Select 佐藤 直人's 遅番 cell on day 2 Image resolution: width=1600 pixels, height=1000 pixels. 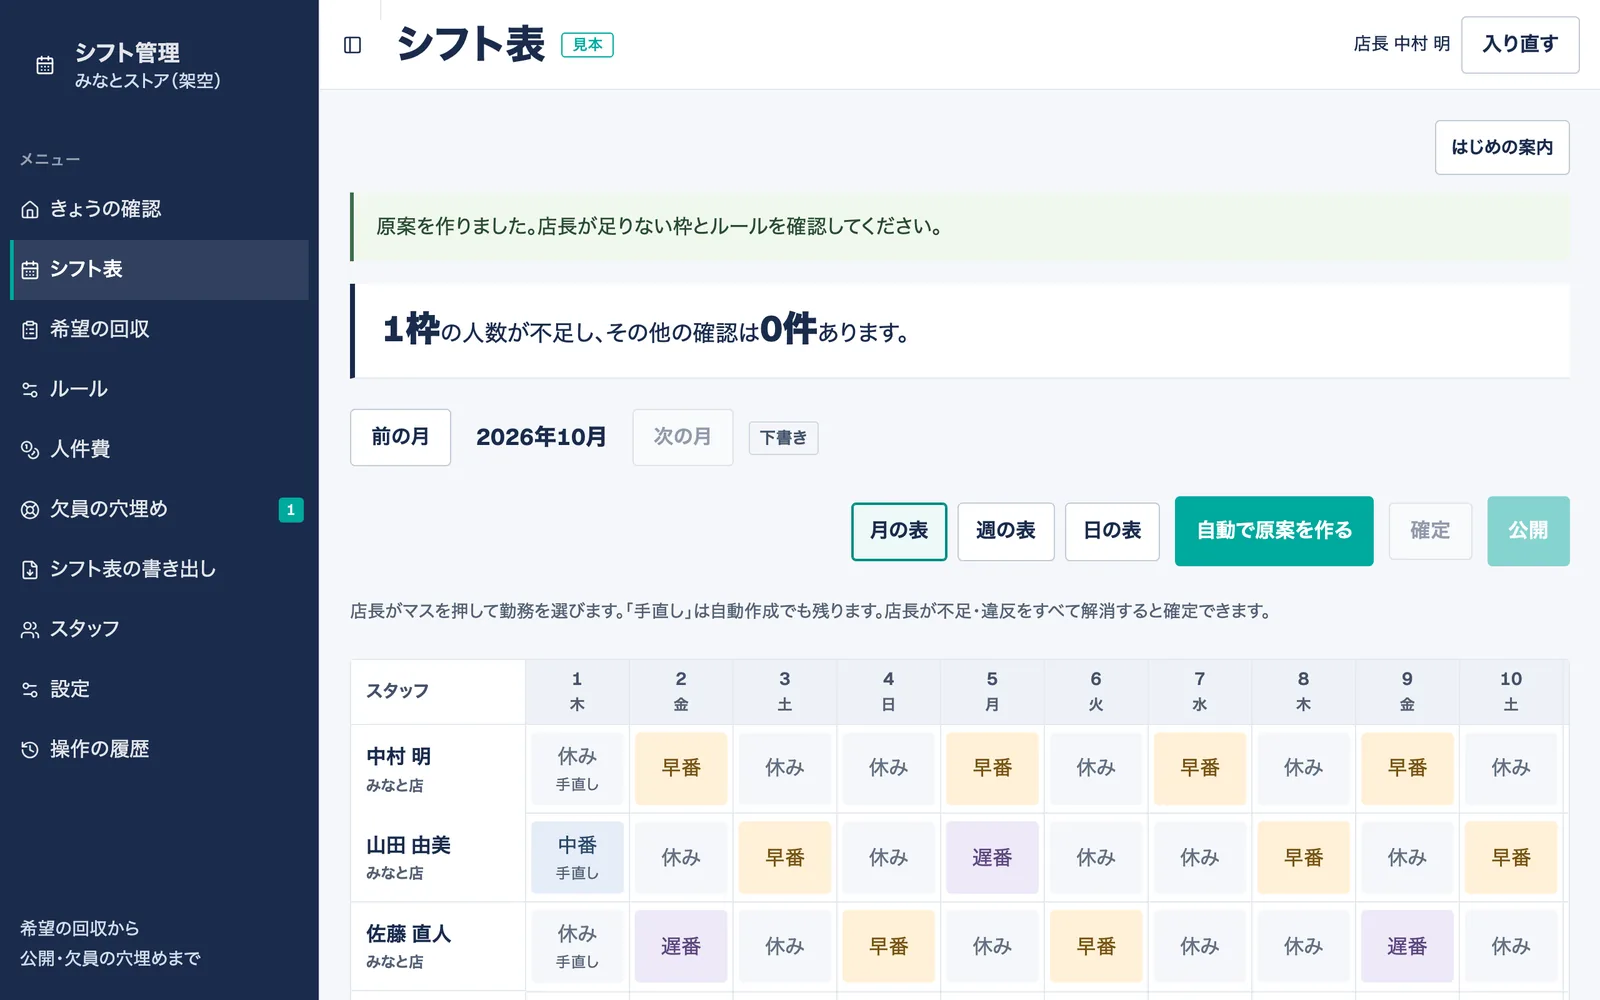pyautogui.click(x=681, y=946)
